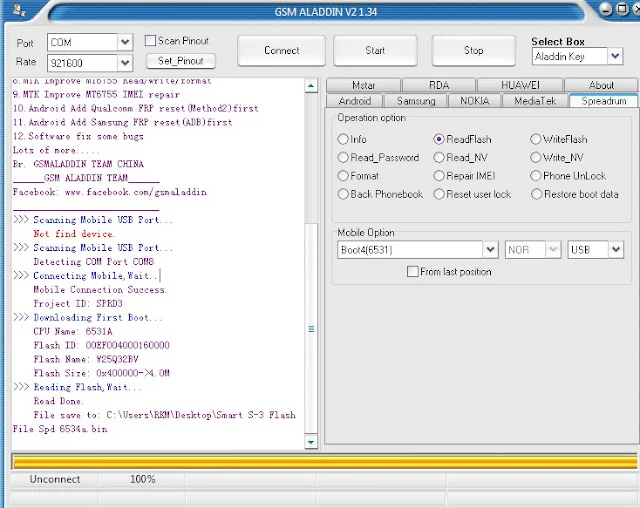Open the NOR flash type dropdown
640x508 pixels.
[x=553, y=249]
